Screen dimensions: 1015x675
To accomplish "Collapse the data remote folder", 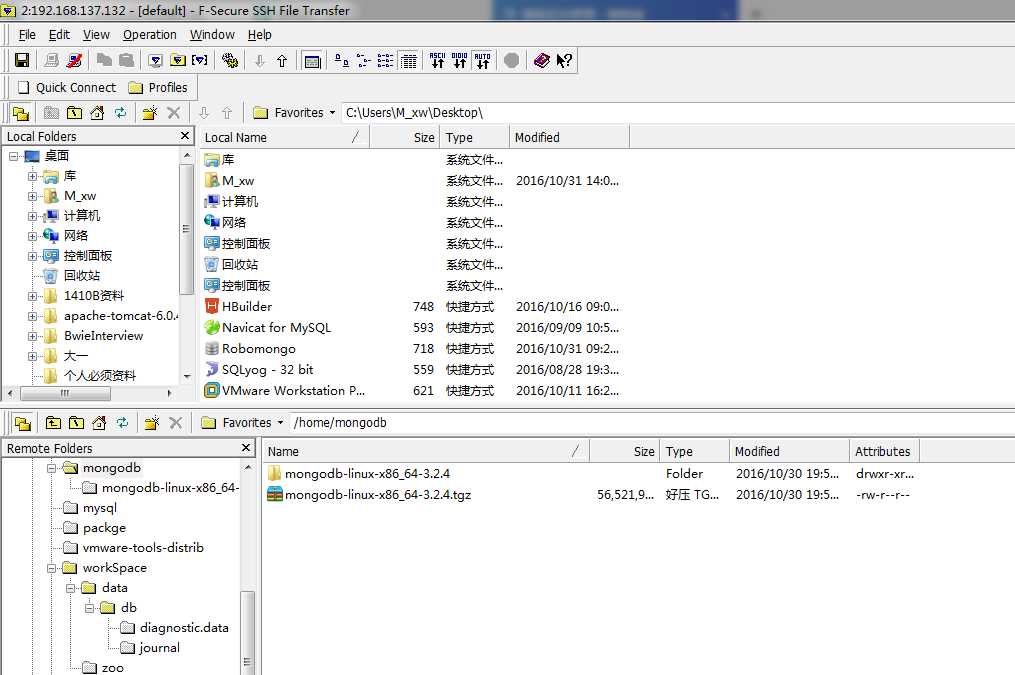I will (x=71, y=588).
